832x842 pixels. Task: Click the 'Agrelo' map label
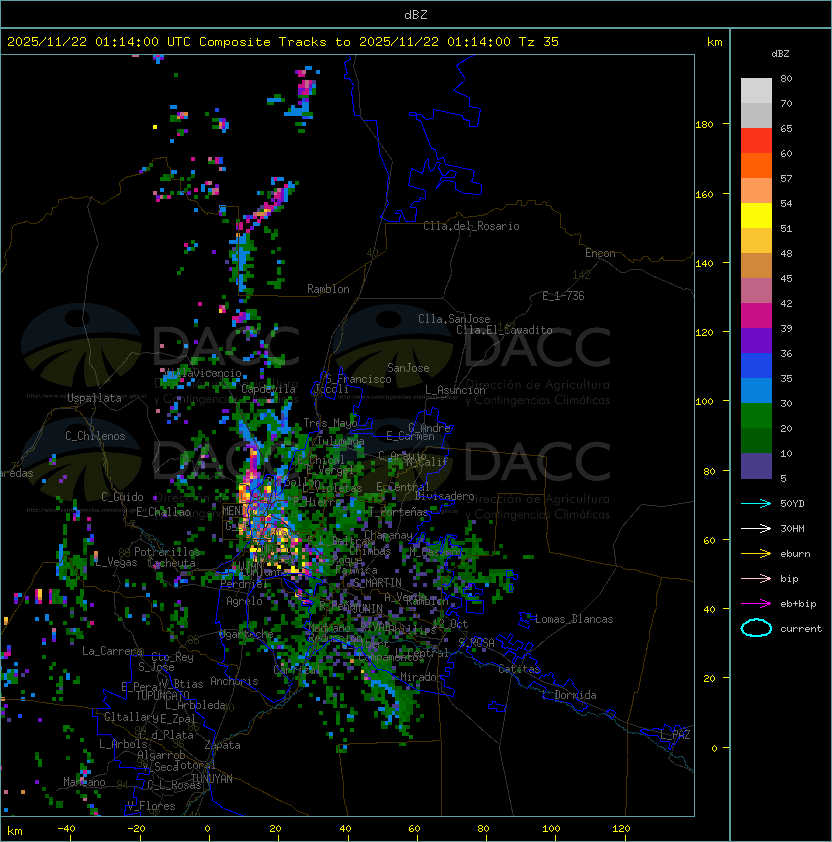coord(244,601)
